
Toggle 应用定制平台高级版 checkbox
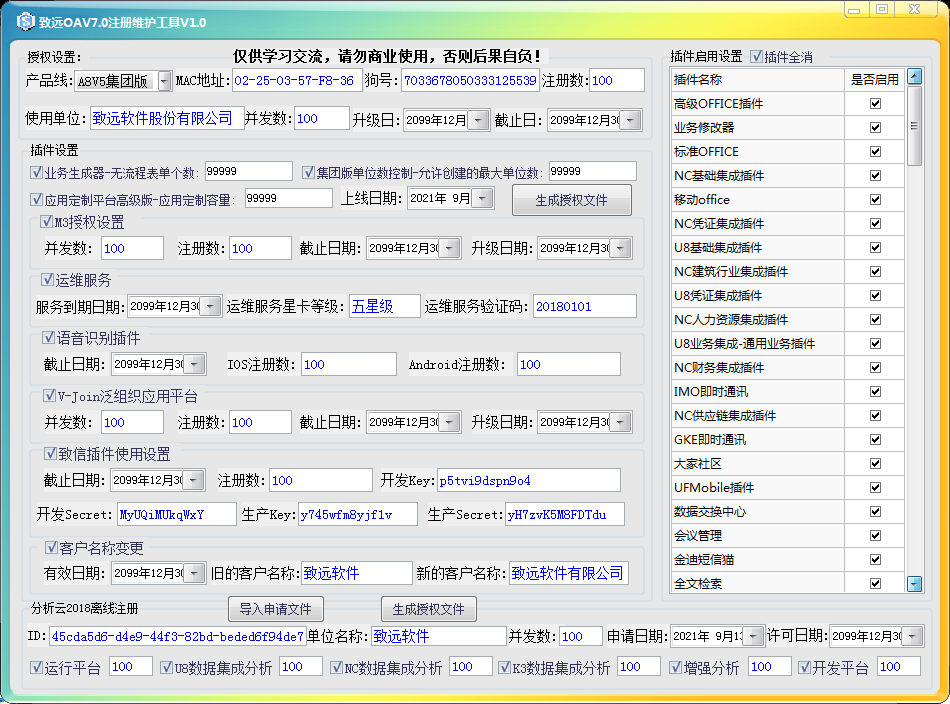[x=36, y=199]
